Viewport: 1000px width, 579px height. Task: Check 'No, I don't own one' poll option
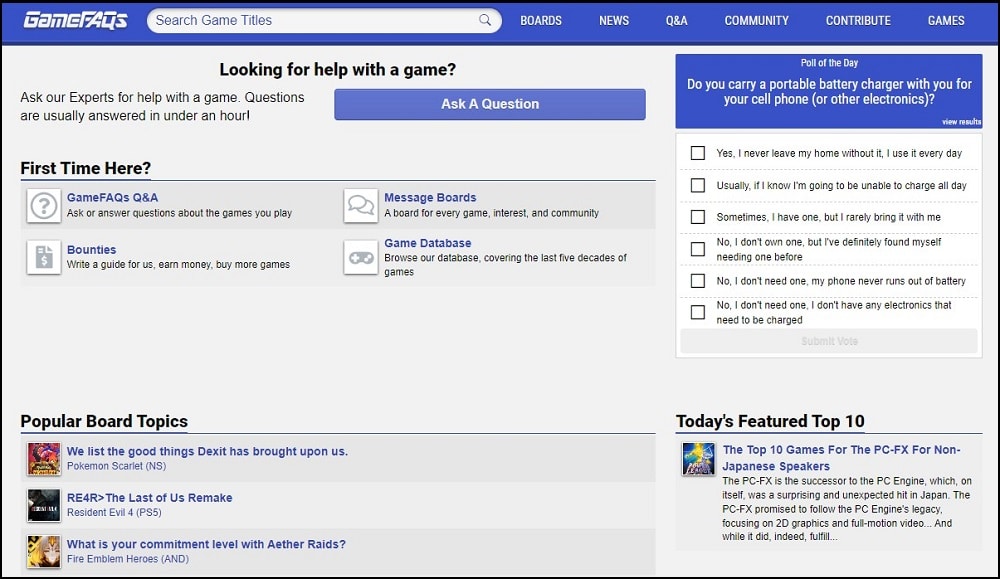click(x=698, y=249)
